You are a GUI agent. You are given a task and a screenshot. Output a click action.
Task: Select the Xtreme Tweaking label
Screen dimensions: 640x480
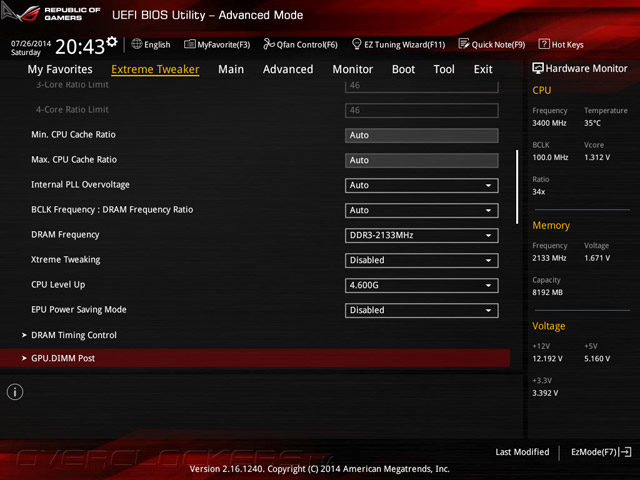tap(65, 260)
